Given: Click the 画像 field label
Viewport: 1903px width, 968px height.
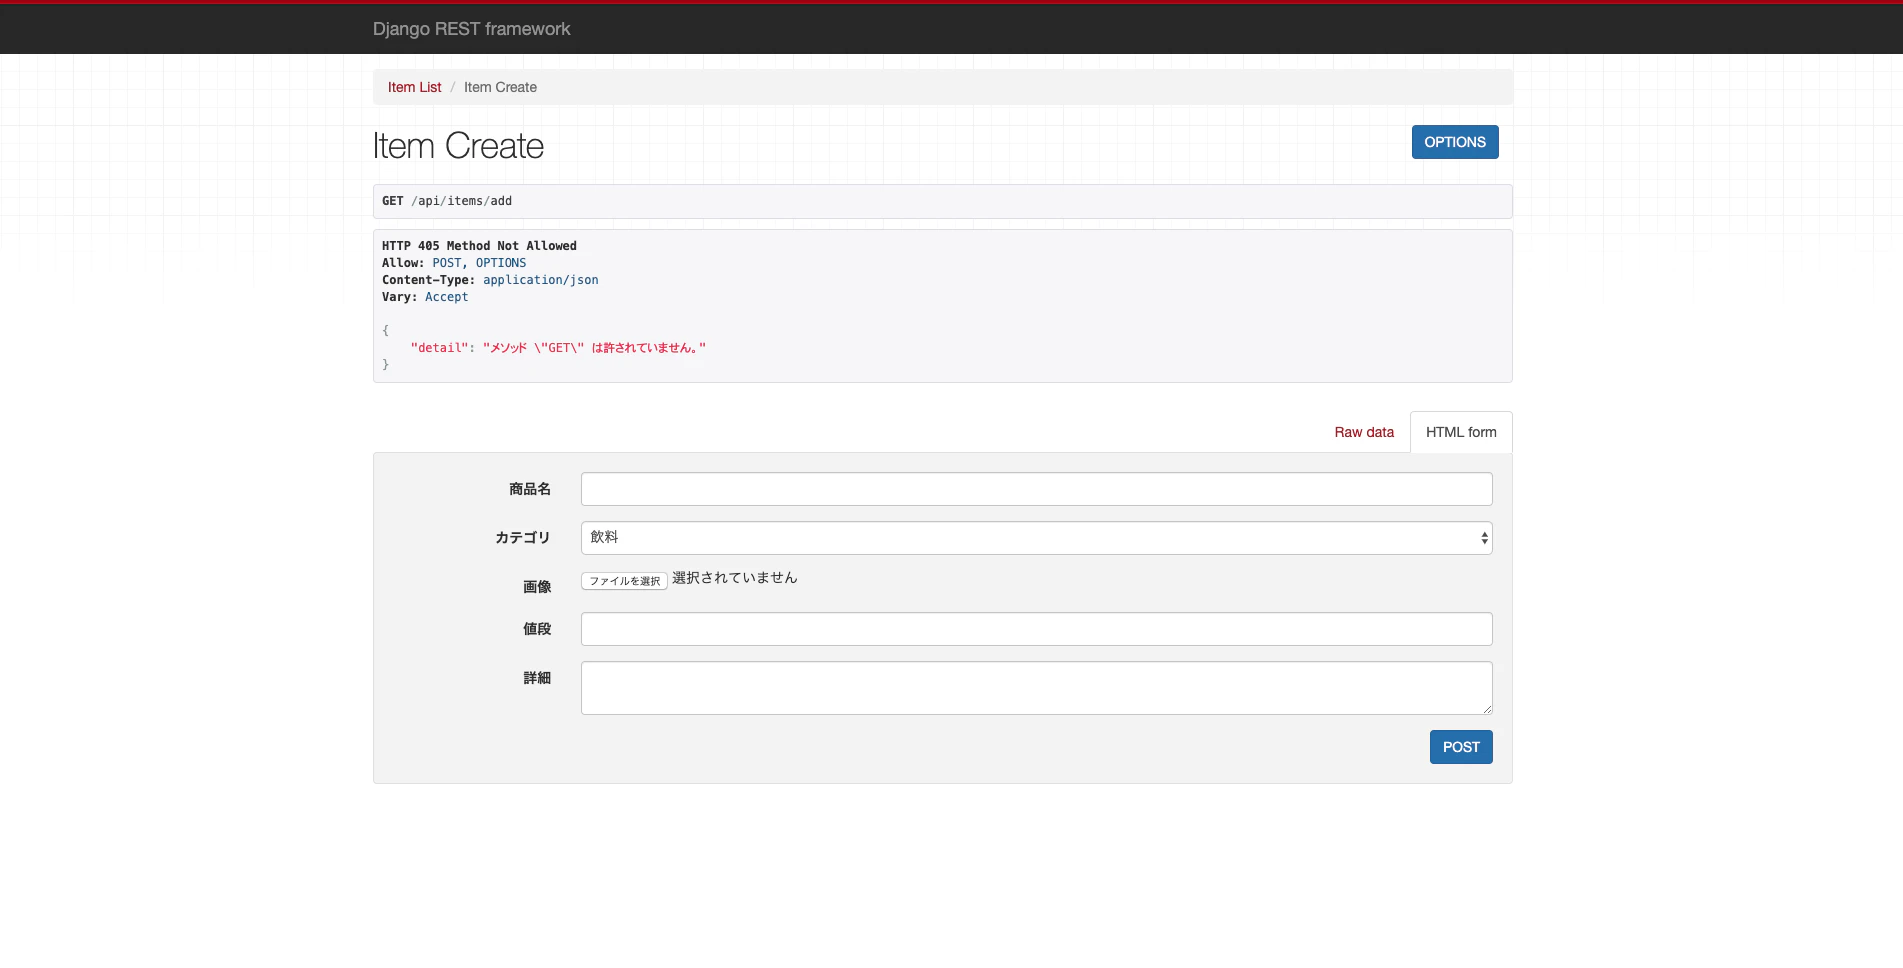Looking at the screenshot, I should coord(536,587).
